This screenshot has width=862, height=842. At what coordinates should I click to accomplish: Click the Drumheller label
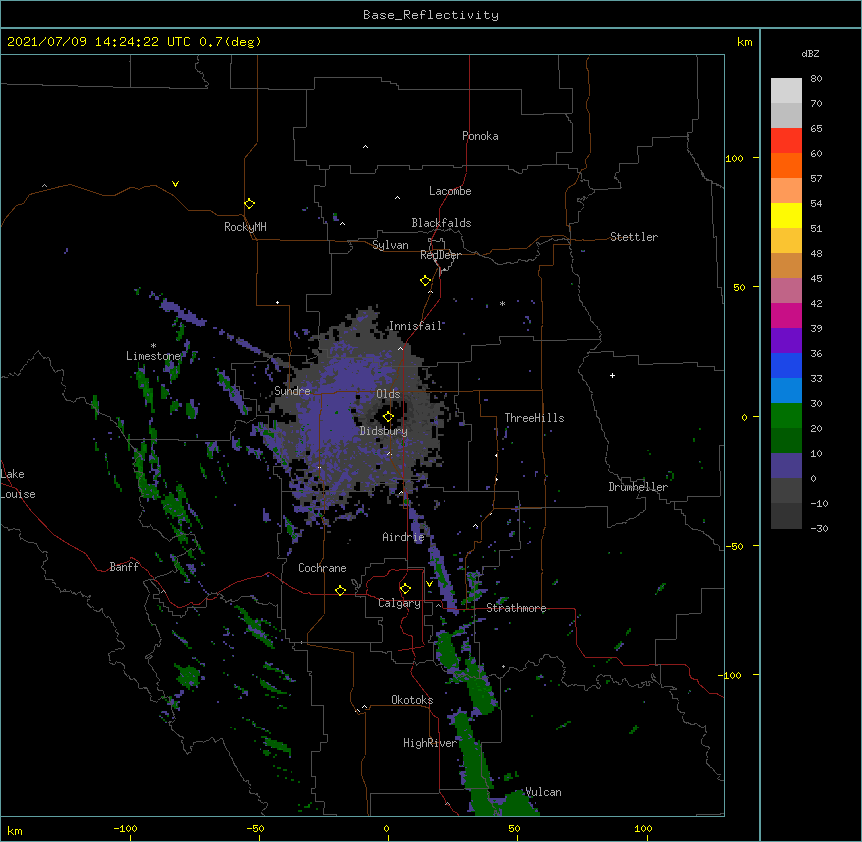638,487
